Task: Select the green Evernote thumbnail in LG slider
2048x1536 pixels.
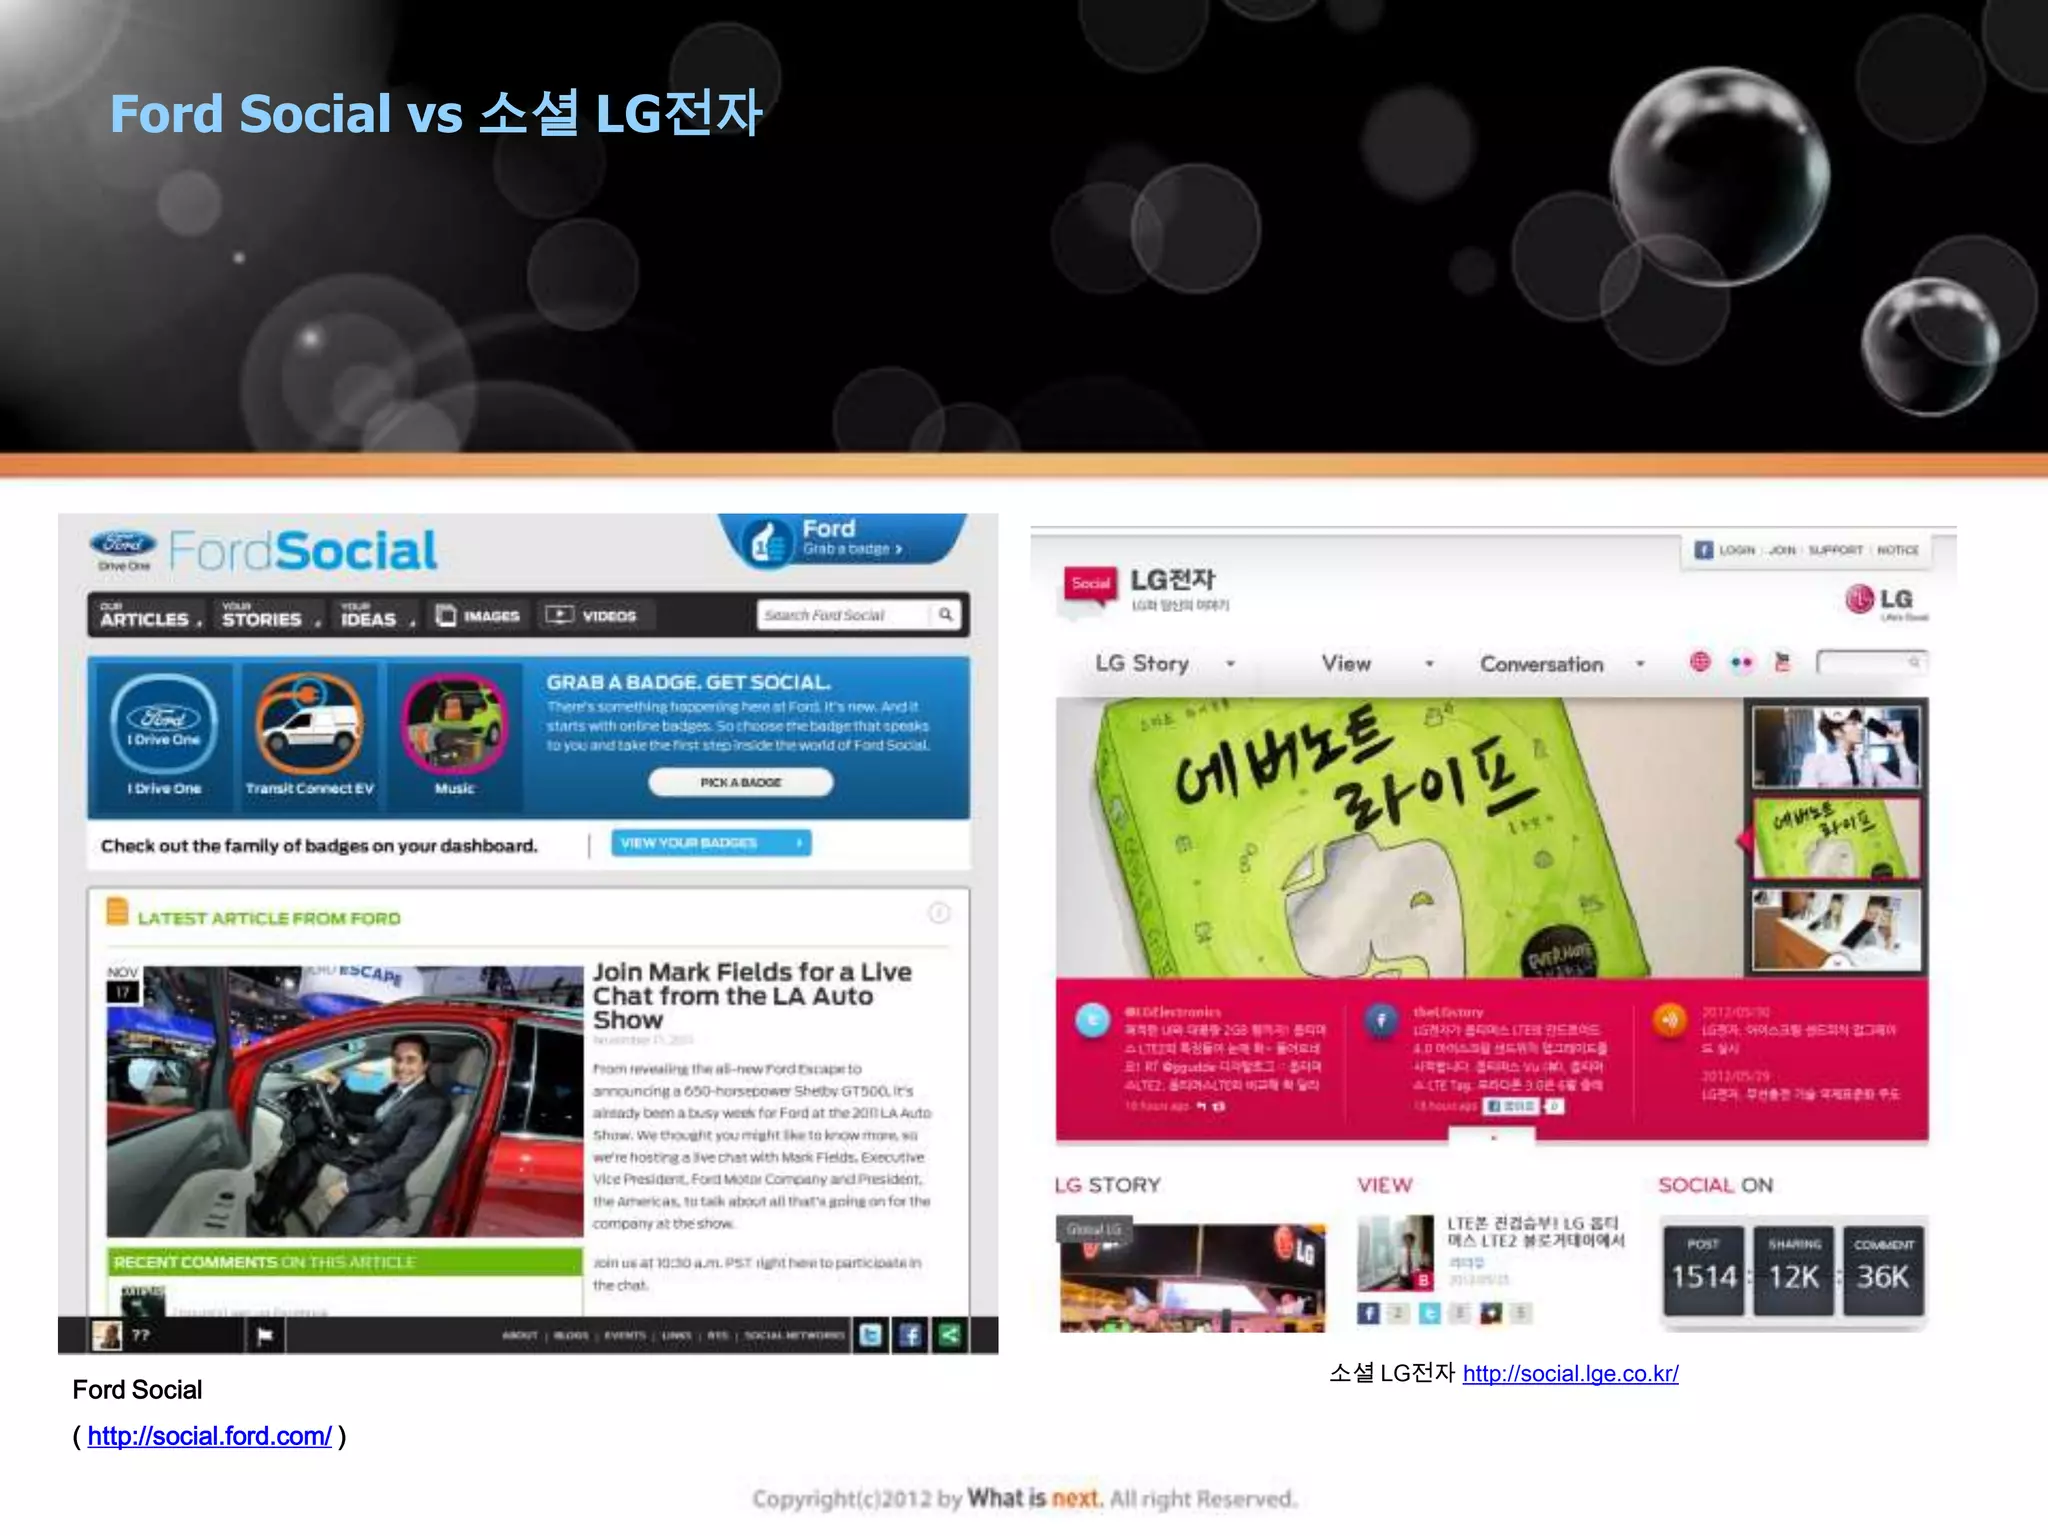Action: tap(1836, 838)
